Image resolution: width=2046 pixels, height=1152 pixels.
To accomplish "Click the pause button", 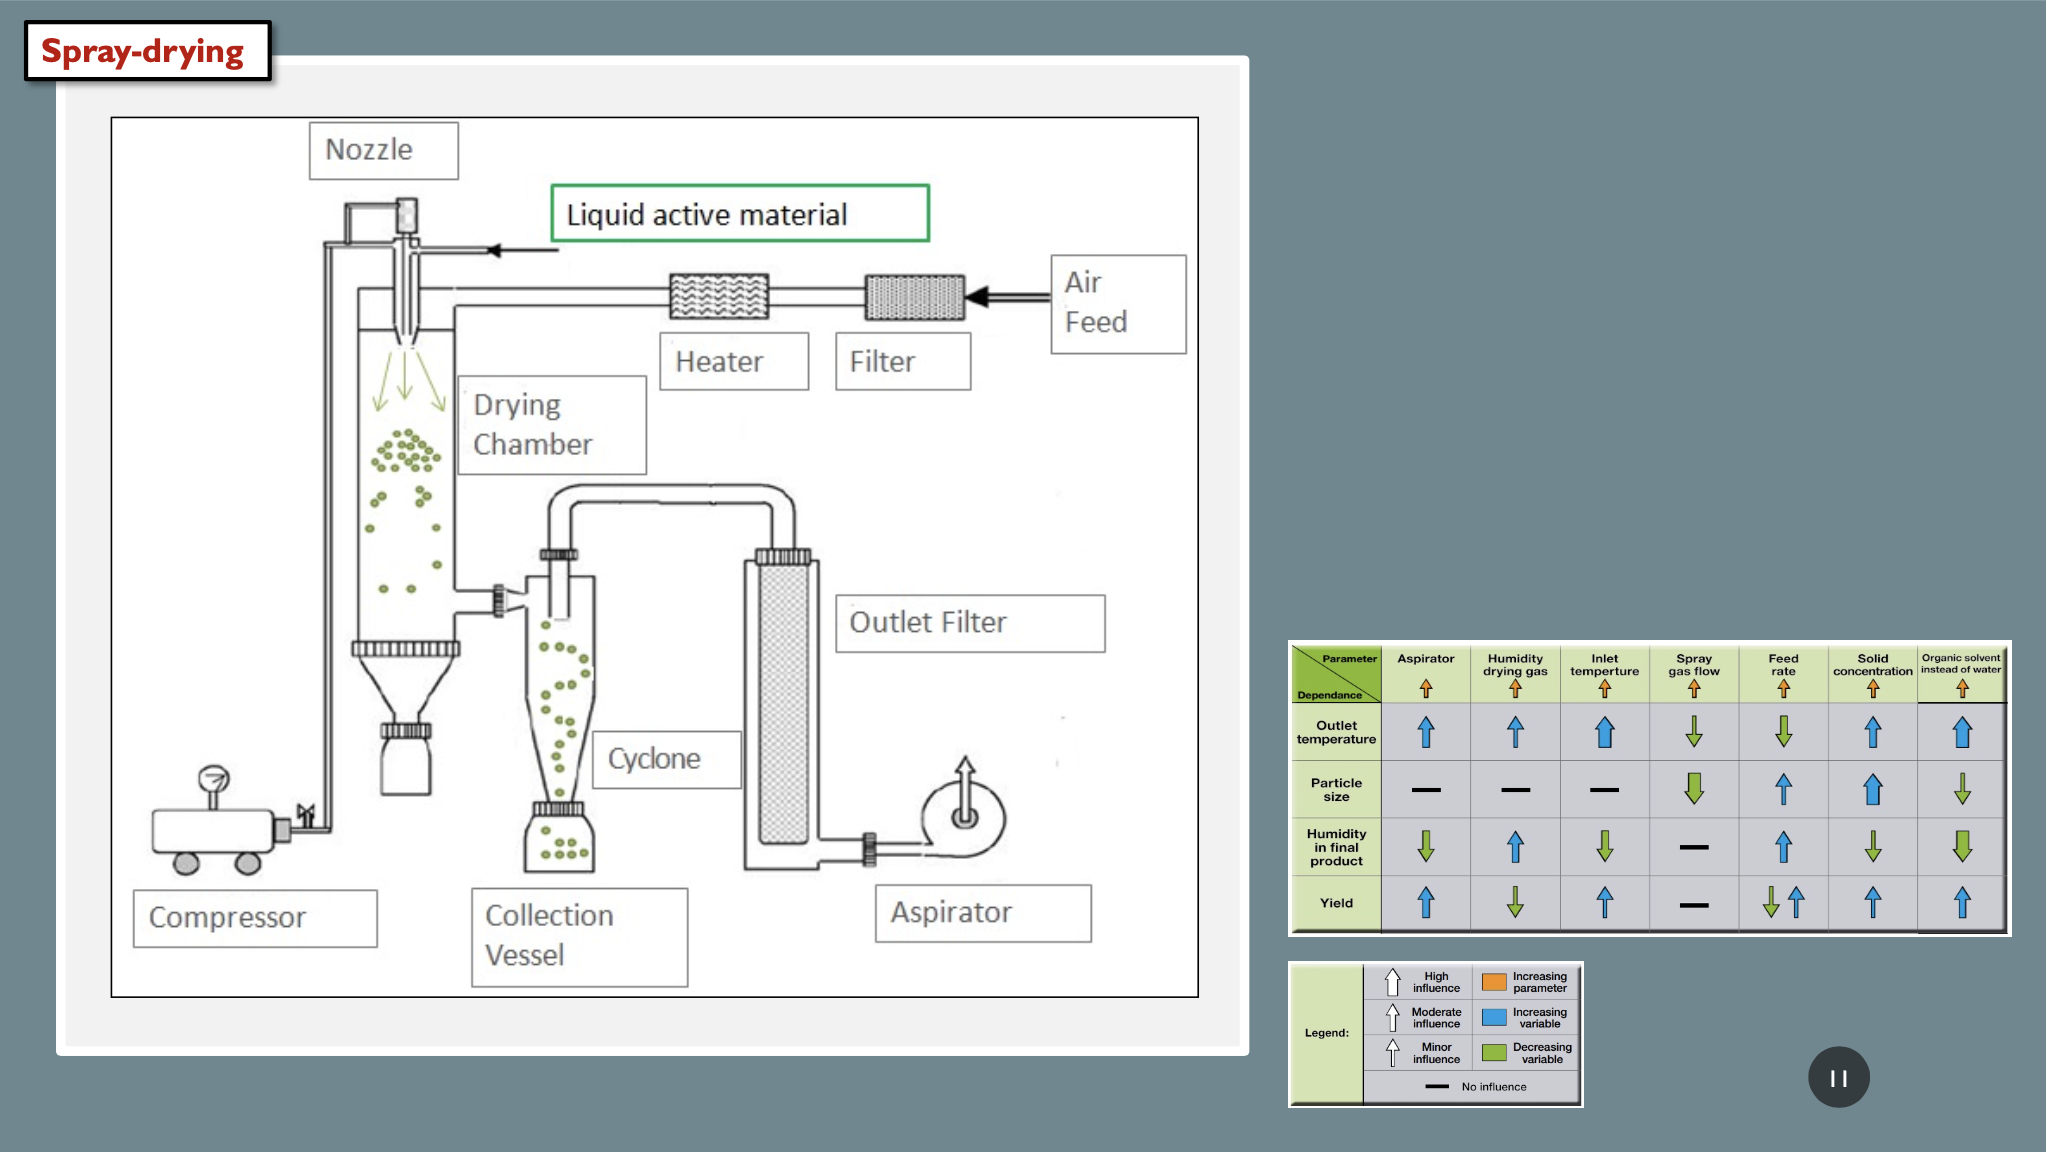I will pos(1838,1078).
